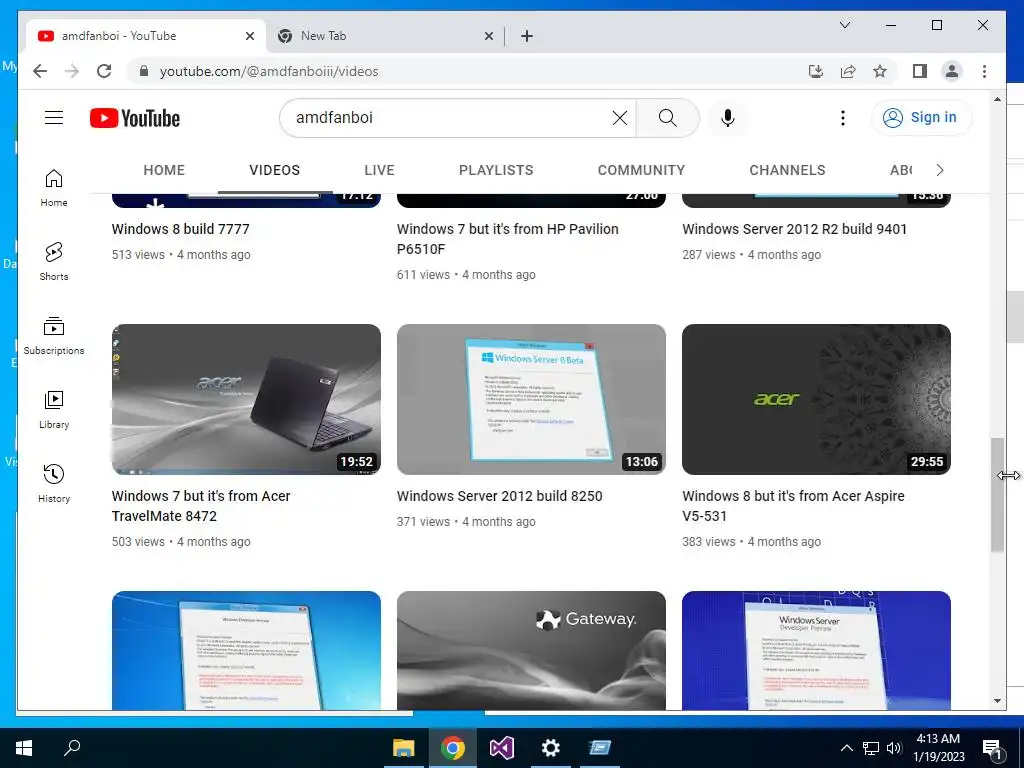Show hidden system tray icons
The image size is (1024, 768).
coord(846,748)
